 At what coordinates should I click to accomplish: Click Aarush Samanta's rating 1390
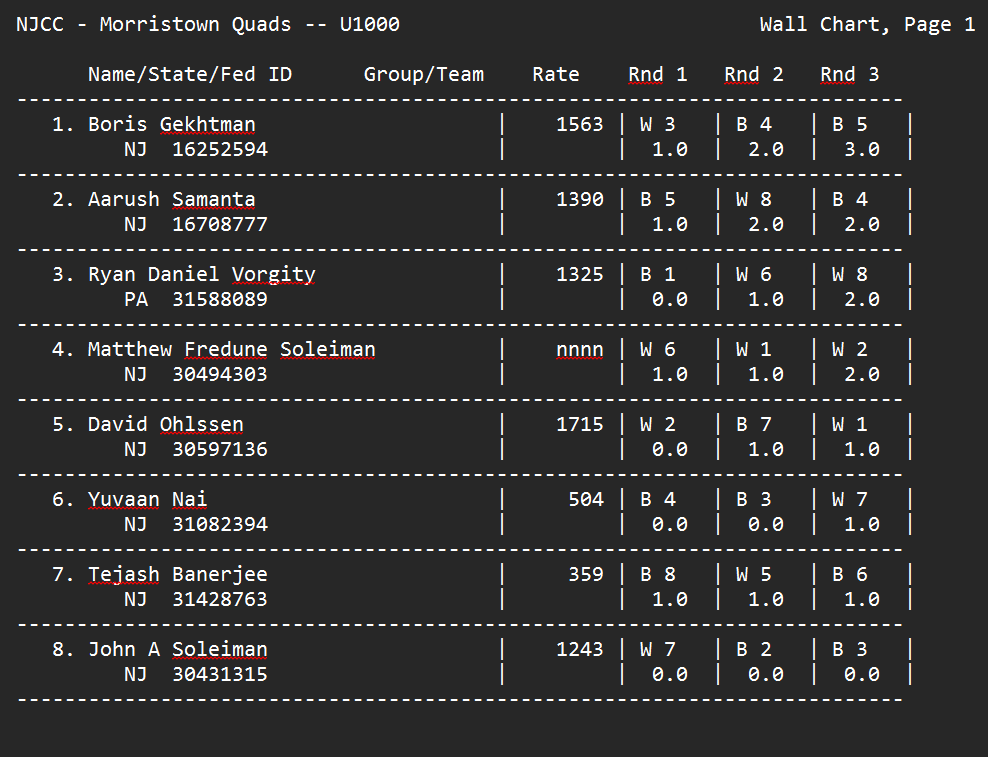580,199
